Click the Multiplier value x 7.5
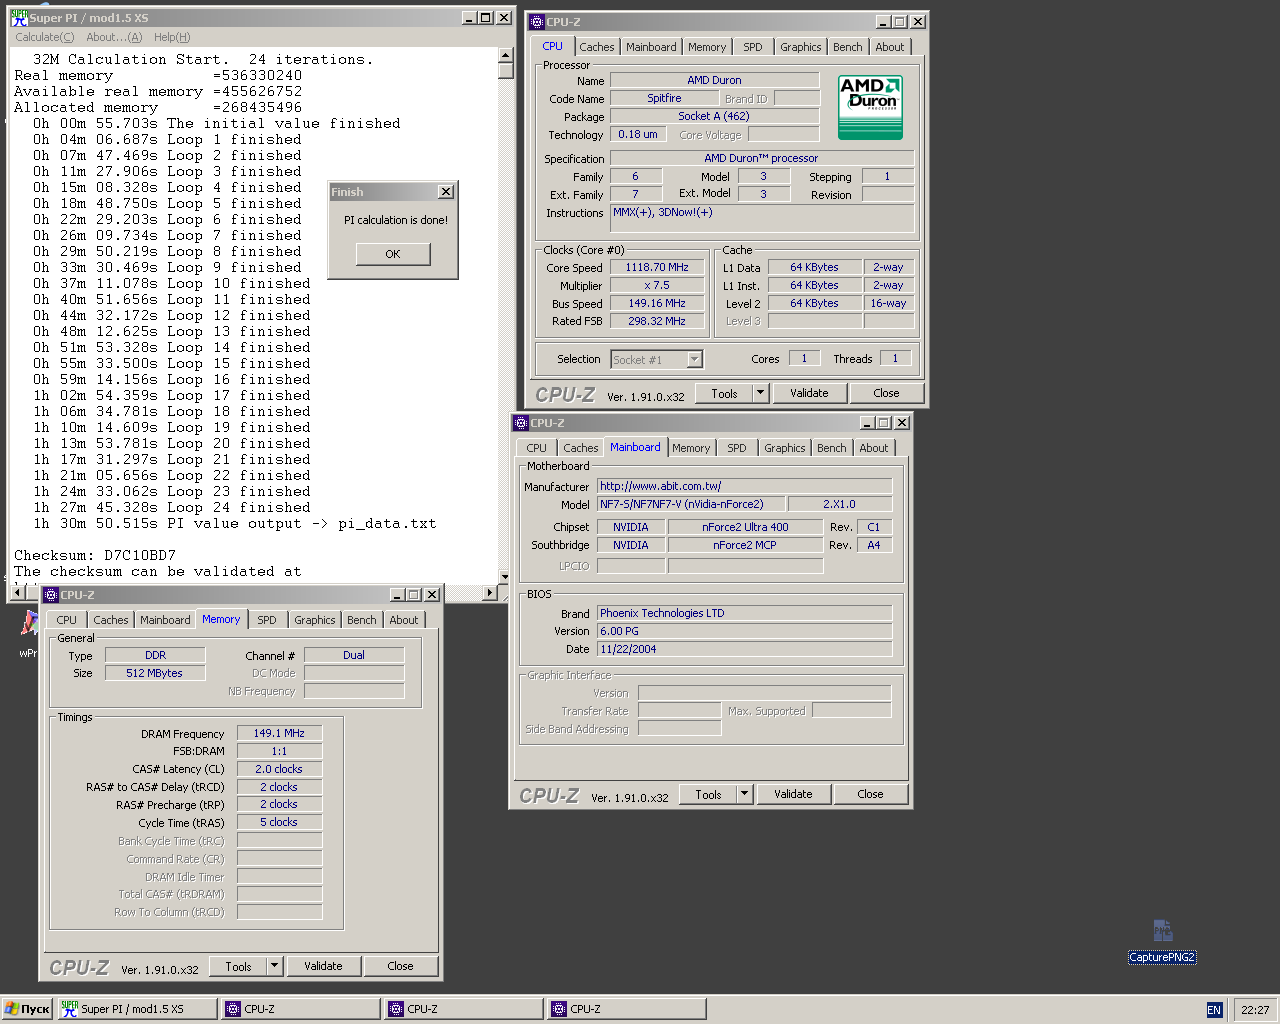1280x1024 pixels. pos(657,286)
